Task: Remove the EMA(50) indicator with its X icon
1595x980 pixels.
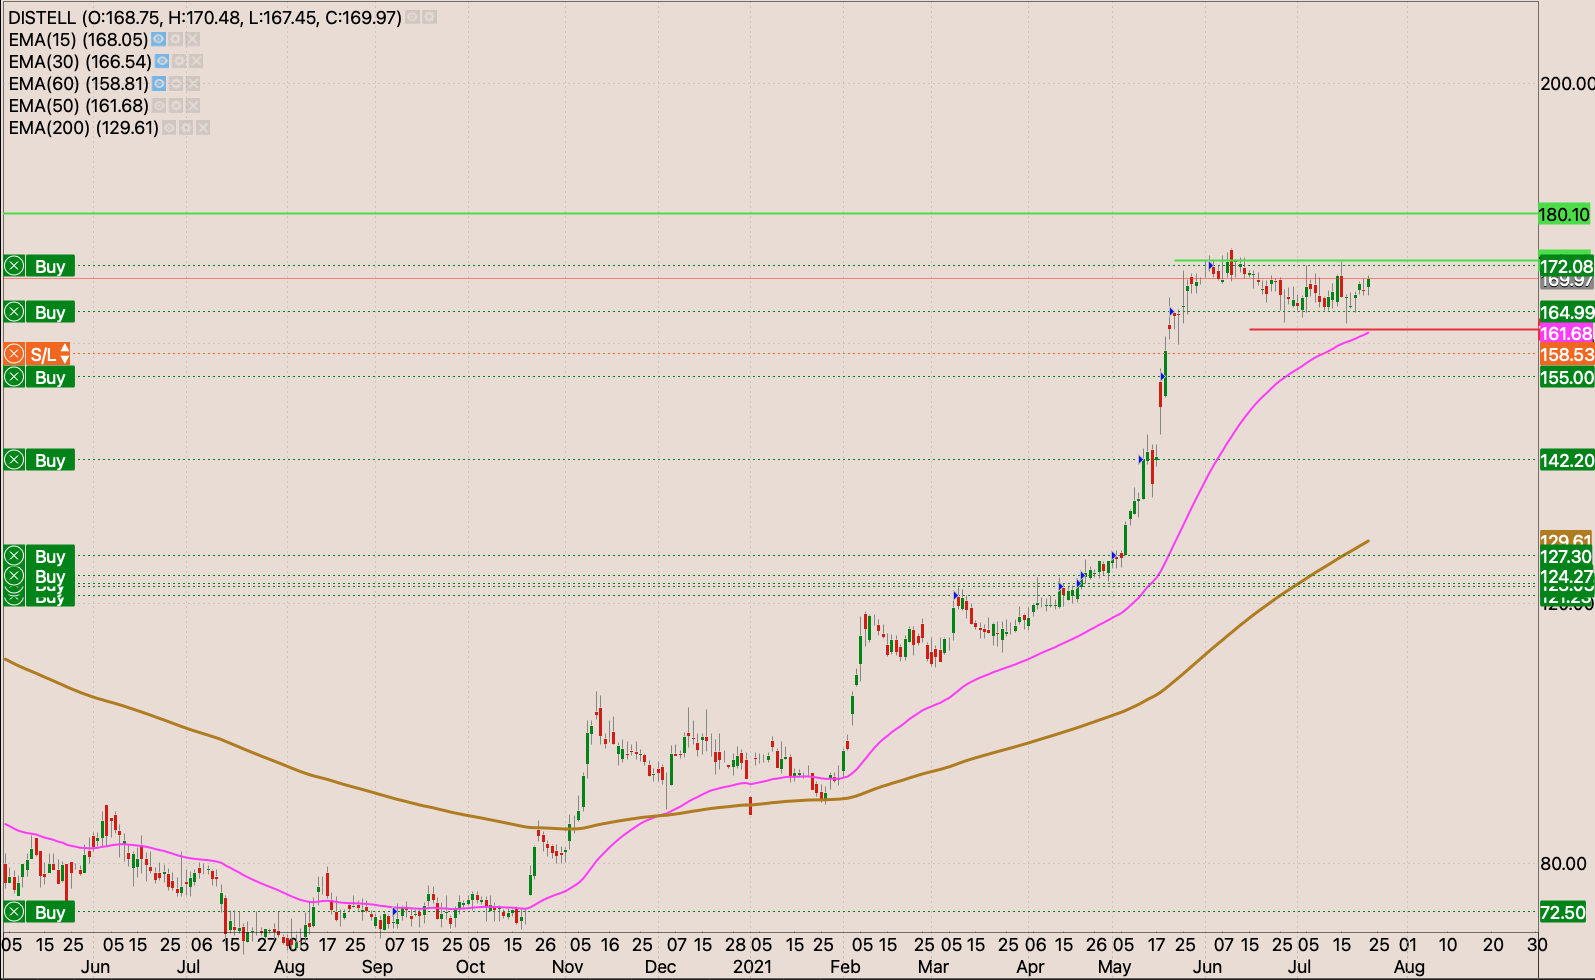Action: point(193,106)
